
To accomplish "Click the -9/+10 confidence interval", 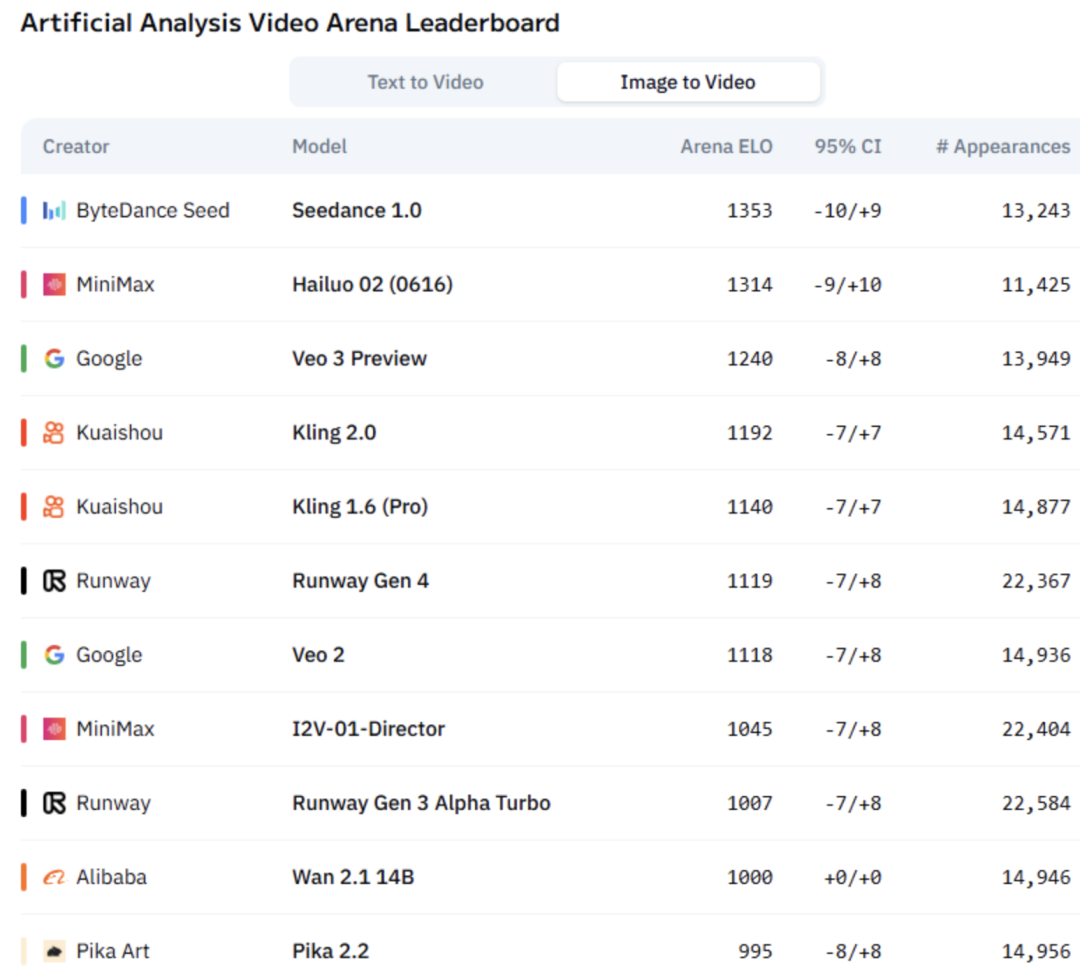I will [847, 285].
